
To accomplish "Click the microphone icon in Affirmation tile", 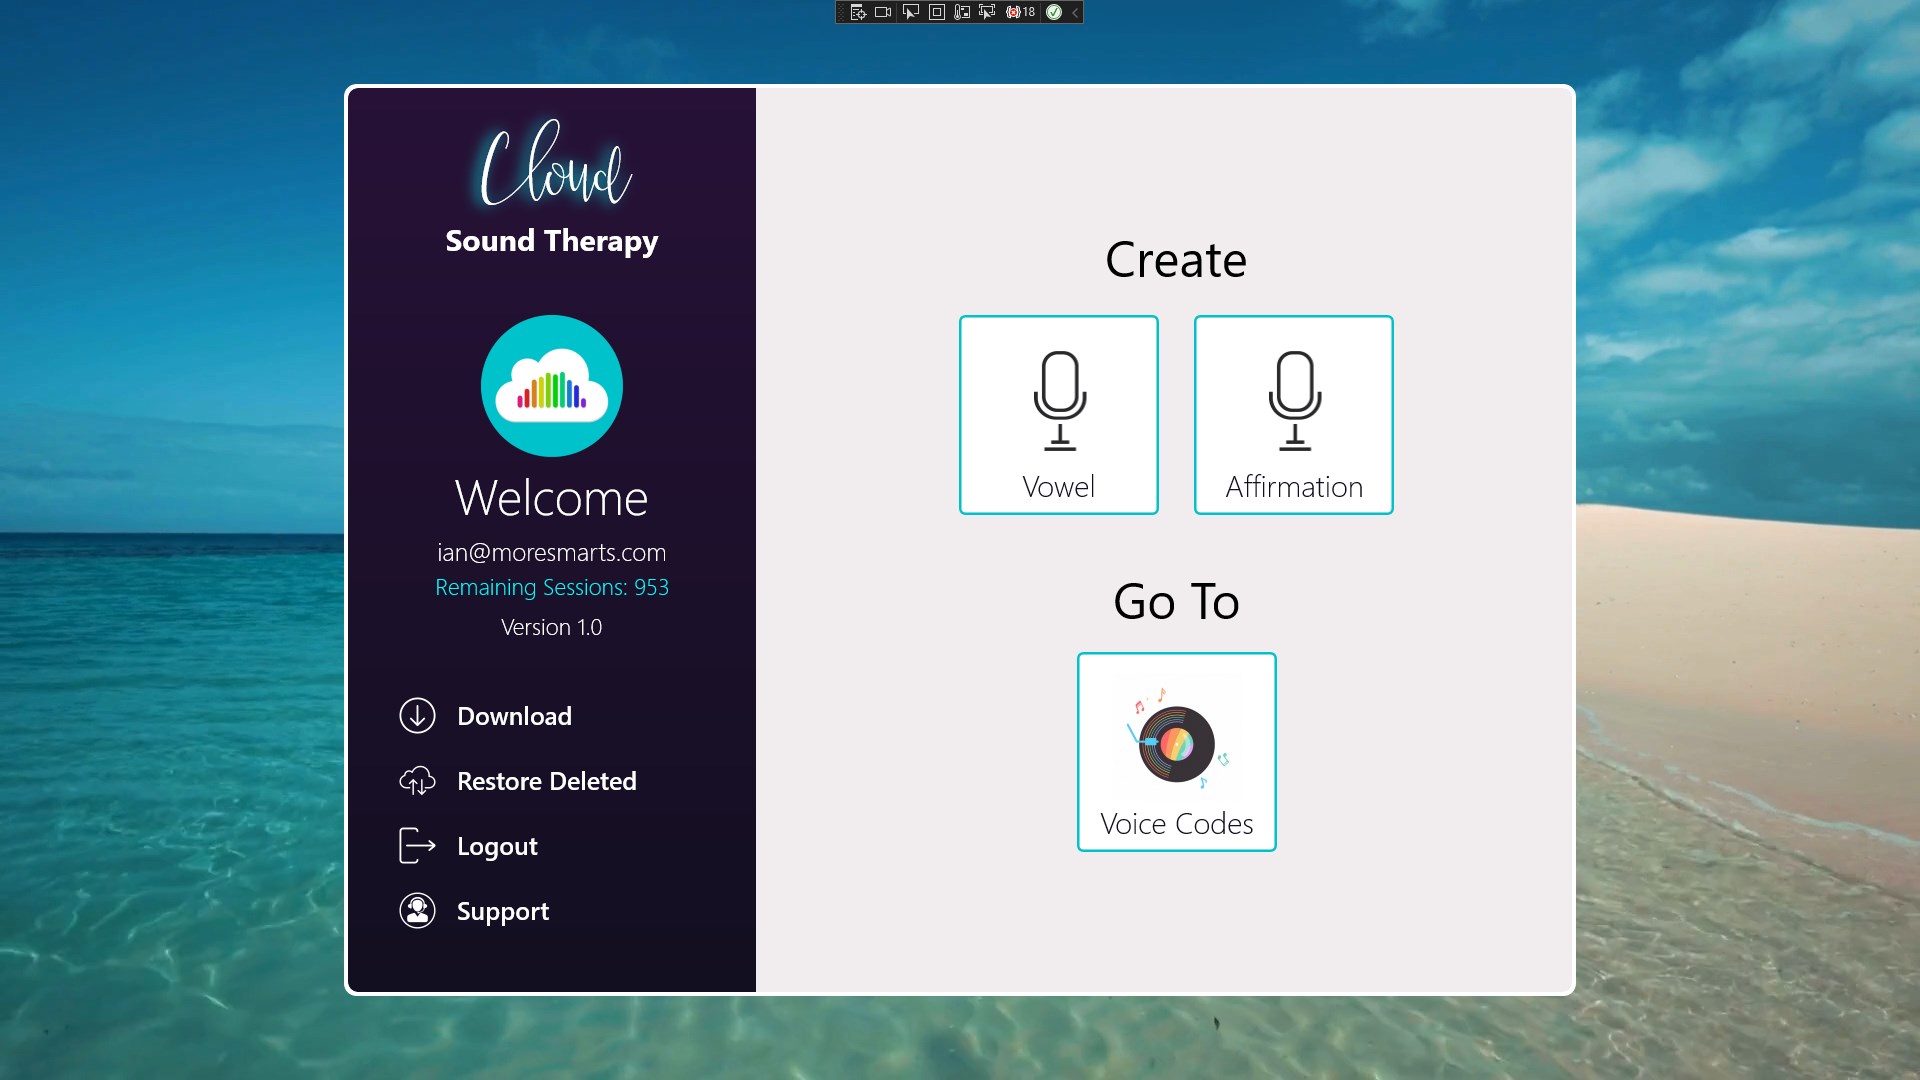I will [x=1294, y=400].
